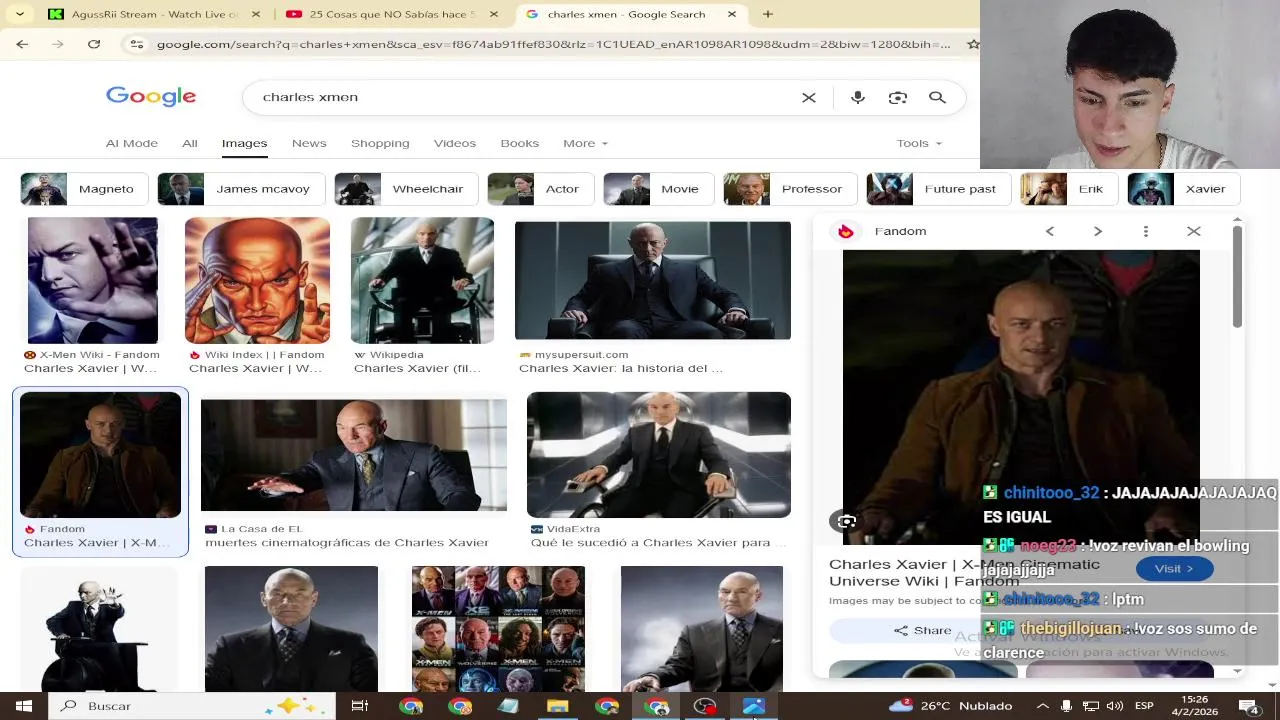Open the X-Men Wiki Fandom image result
This screenshot has width=1280, height=720.
point(92,281)
